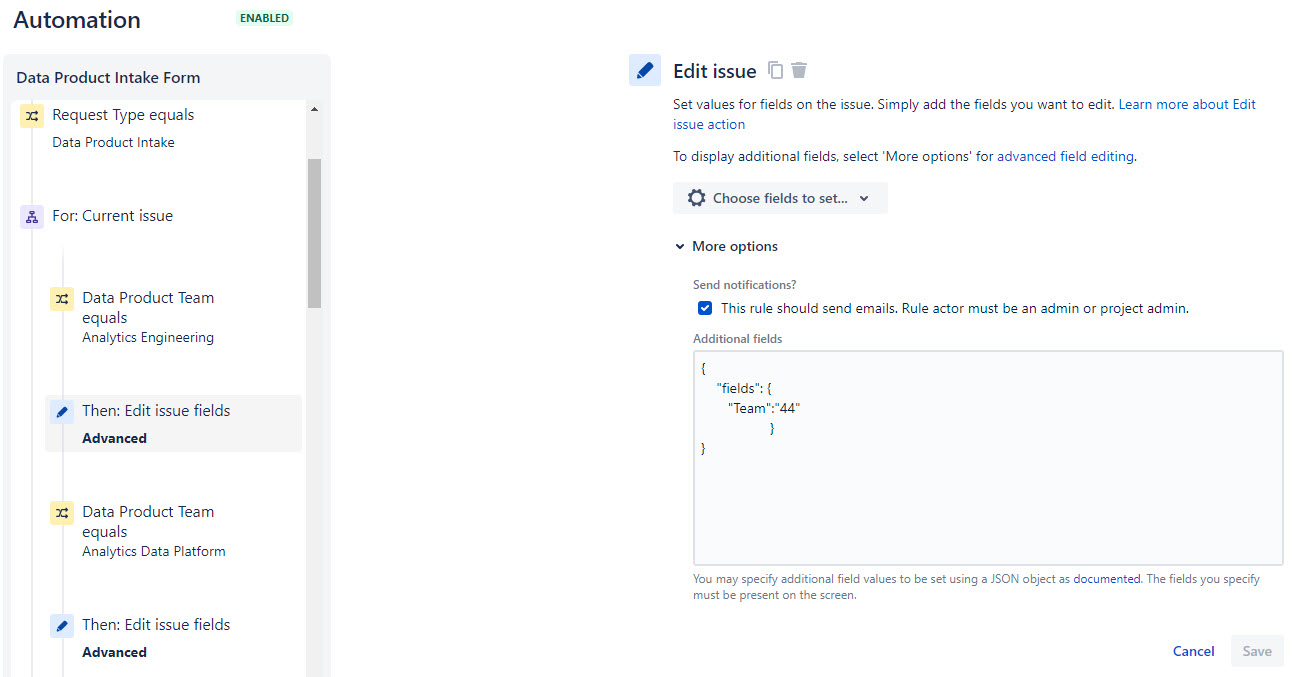
Task: Click the Edit issue pencil icon
Action: (x=645, y=71)
